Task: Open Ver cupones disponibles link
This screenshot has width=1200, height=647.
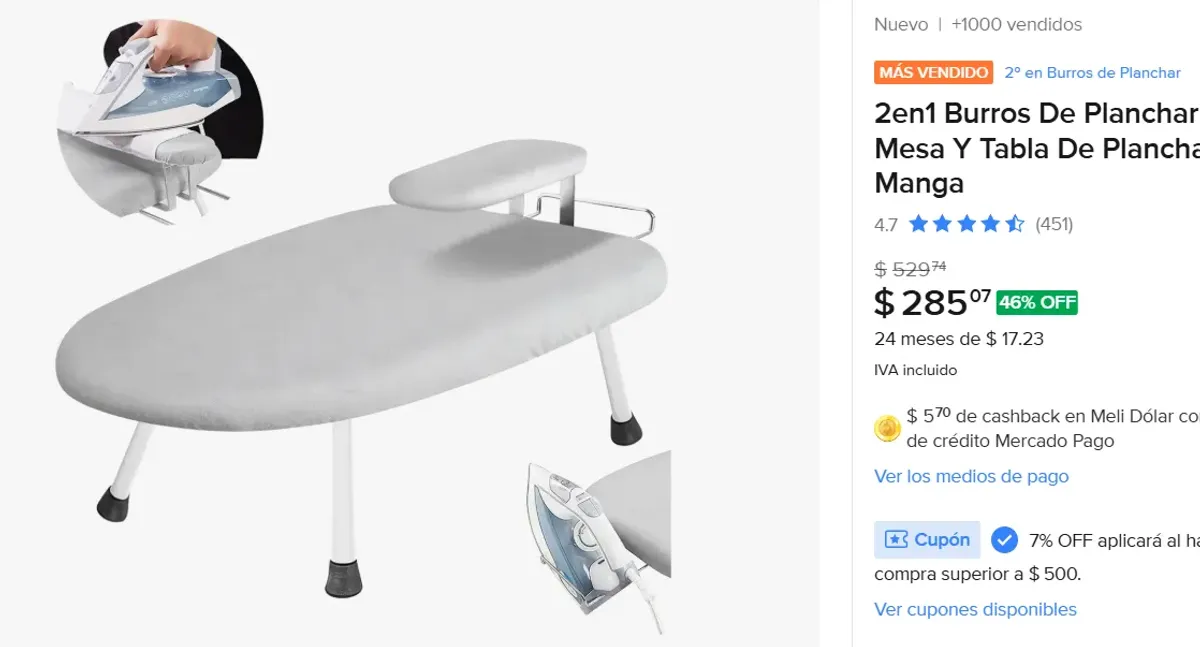Action: (975, 609)
